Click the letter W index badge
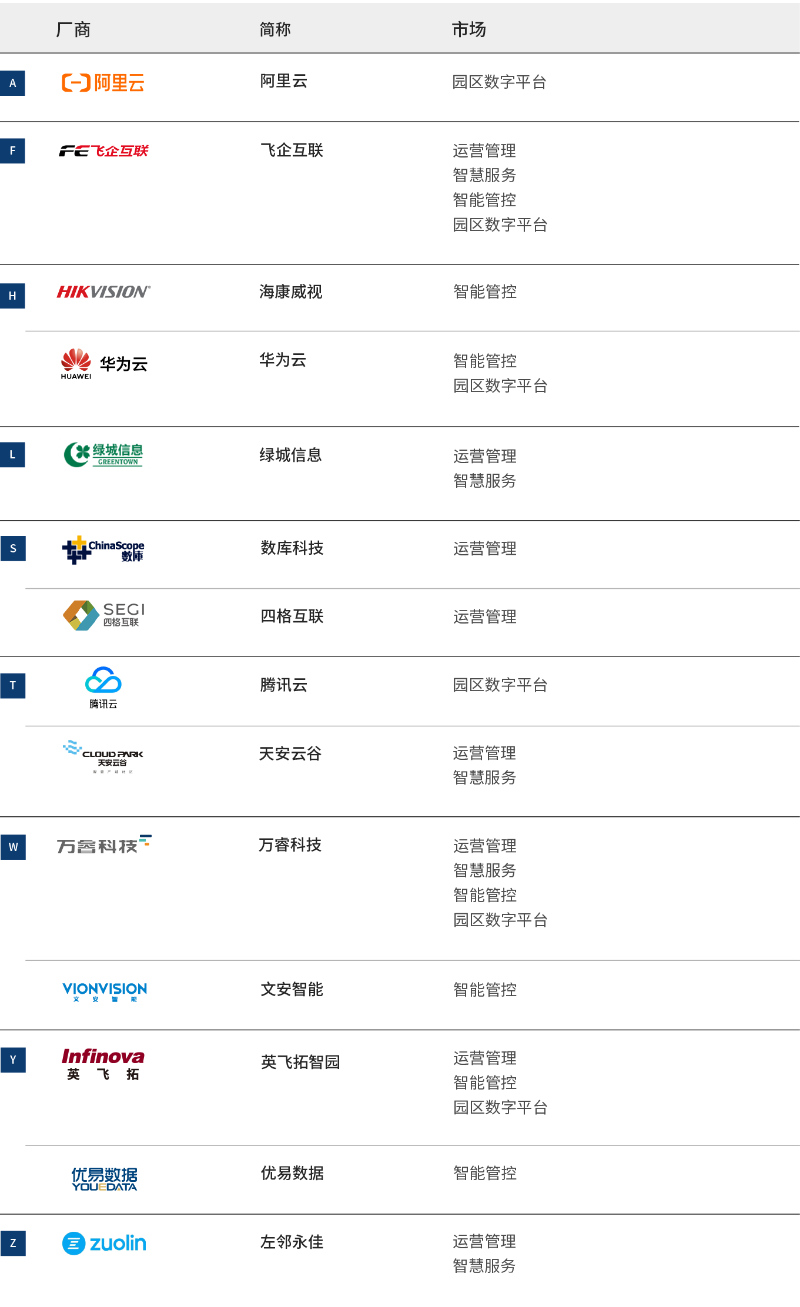Image resolution: width=800 pixels, height=1307 pixels. [x=13, y=848]
